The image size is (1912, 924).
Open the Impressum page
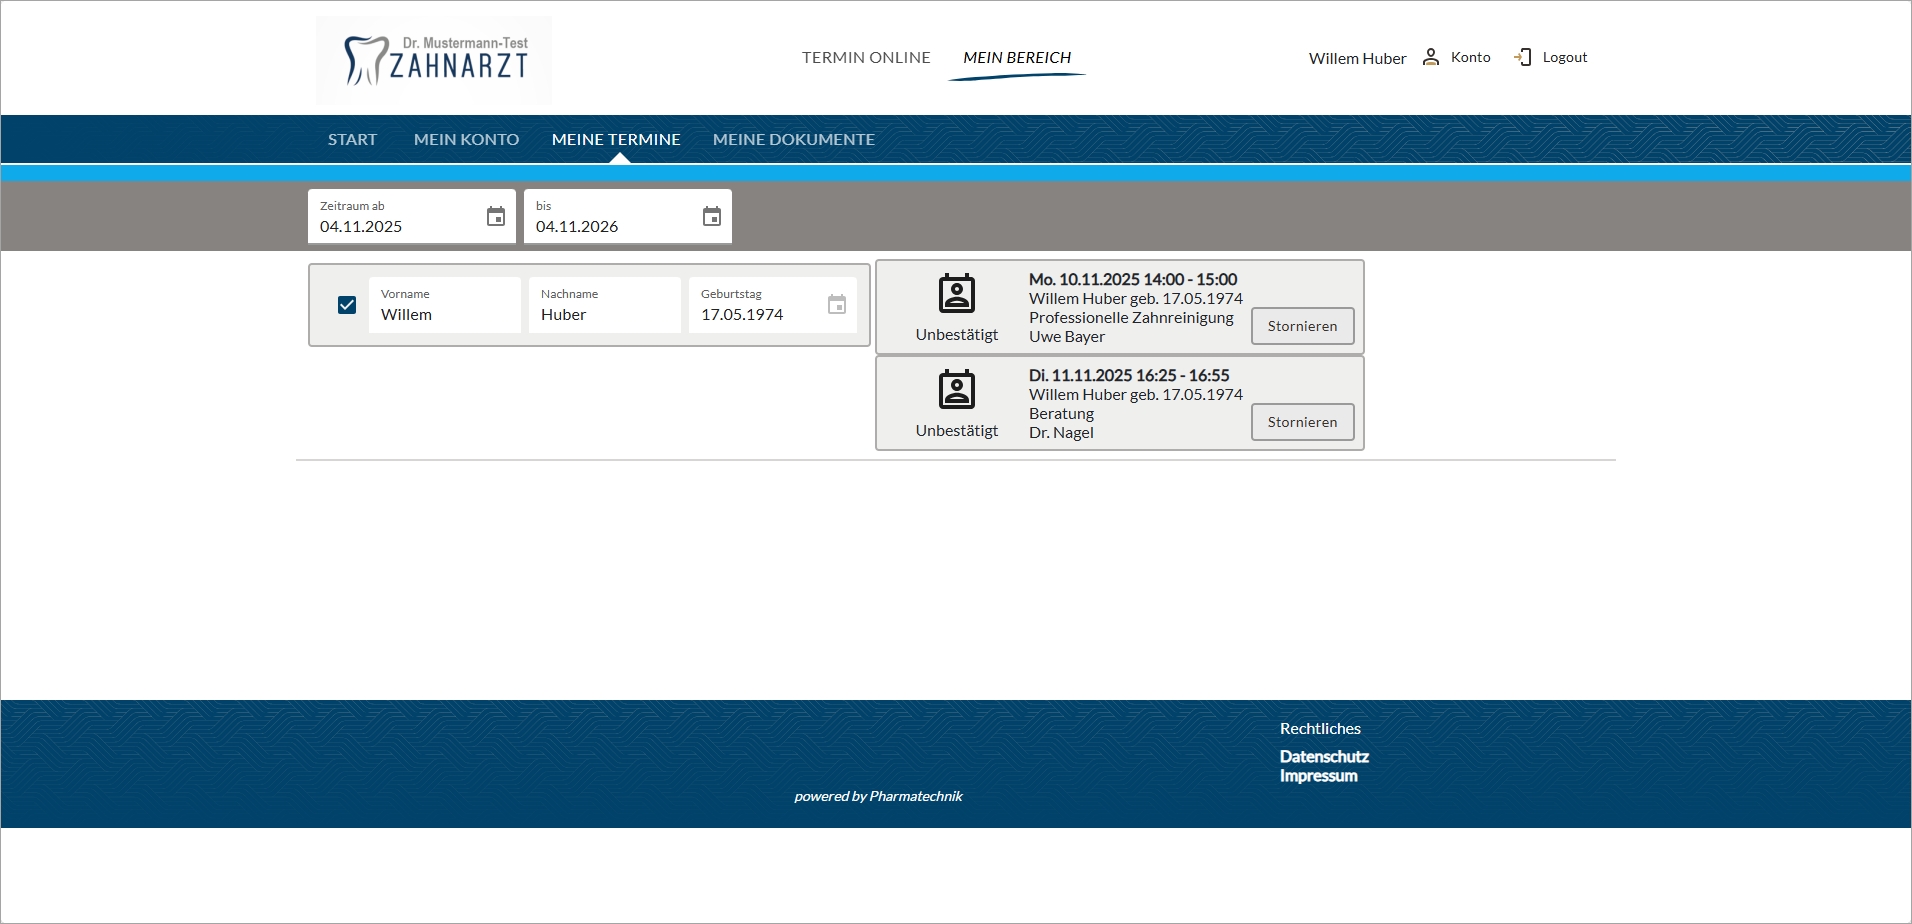coord(1318,775)
